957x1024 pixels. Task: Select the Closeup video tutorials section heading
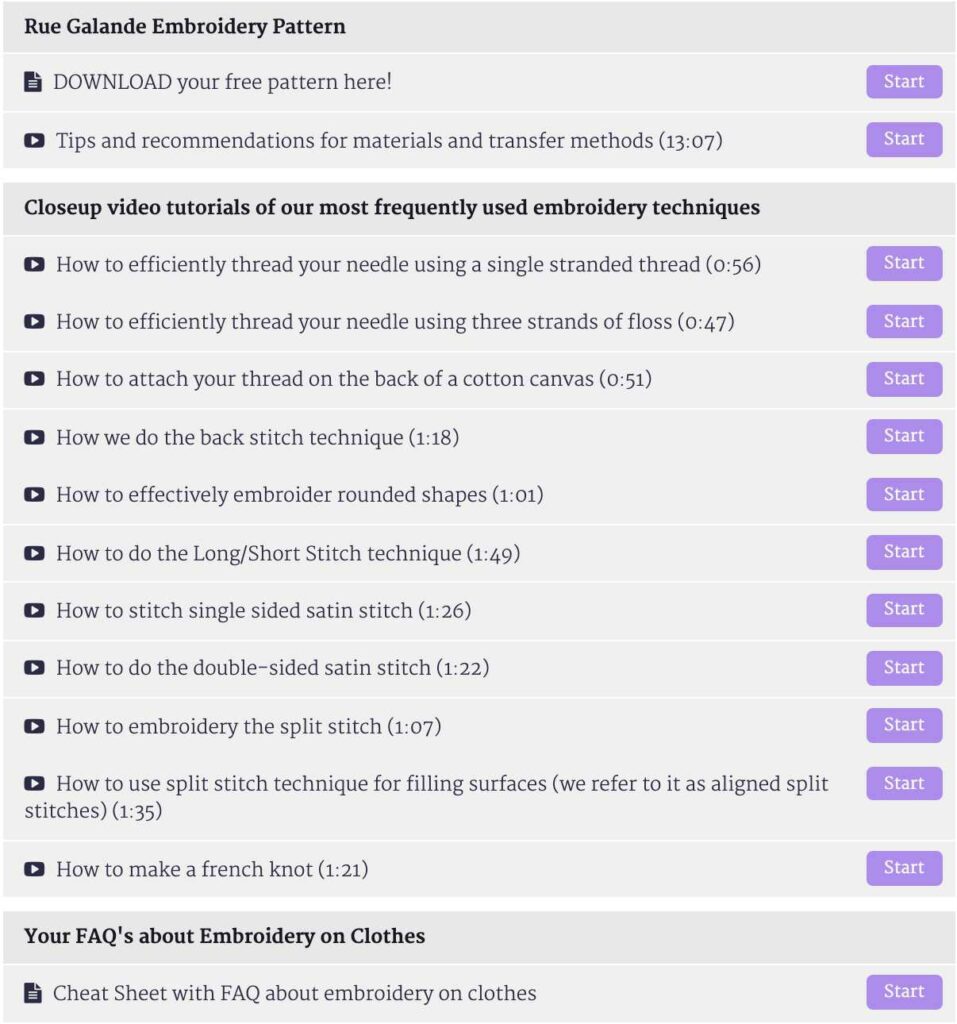[391, 208]
